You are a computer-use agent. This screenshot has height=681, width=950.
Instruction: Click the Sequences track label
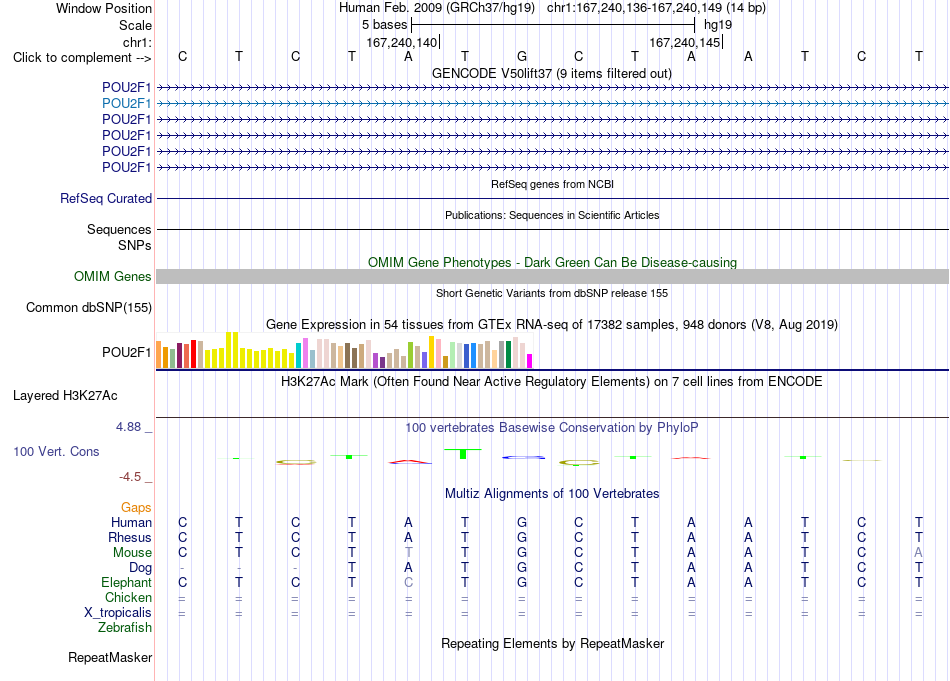click(119, 229)
